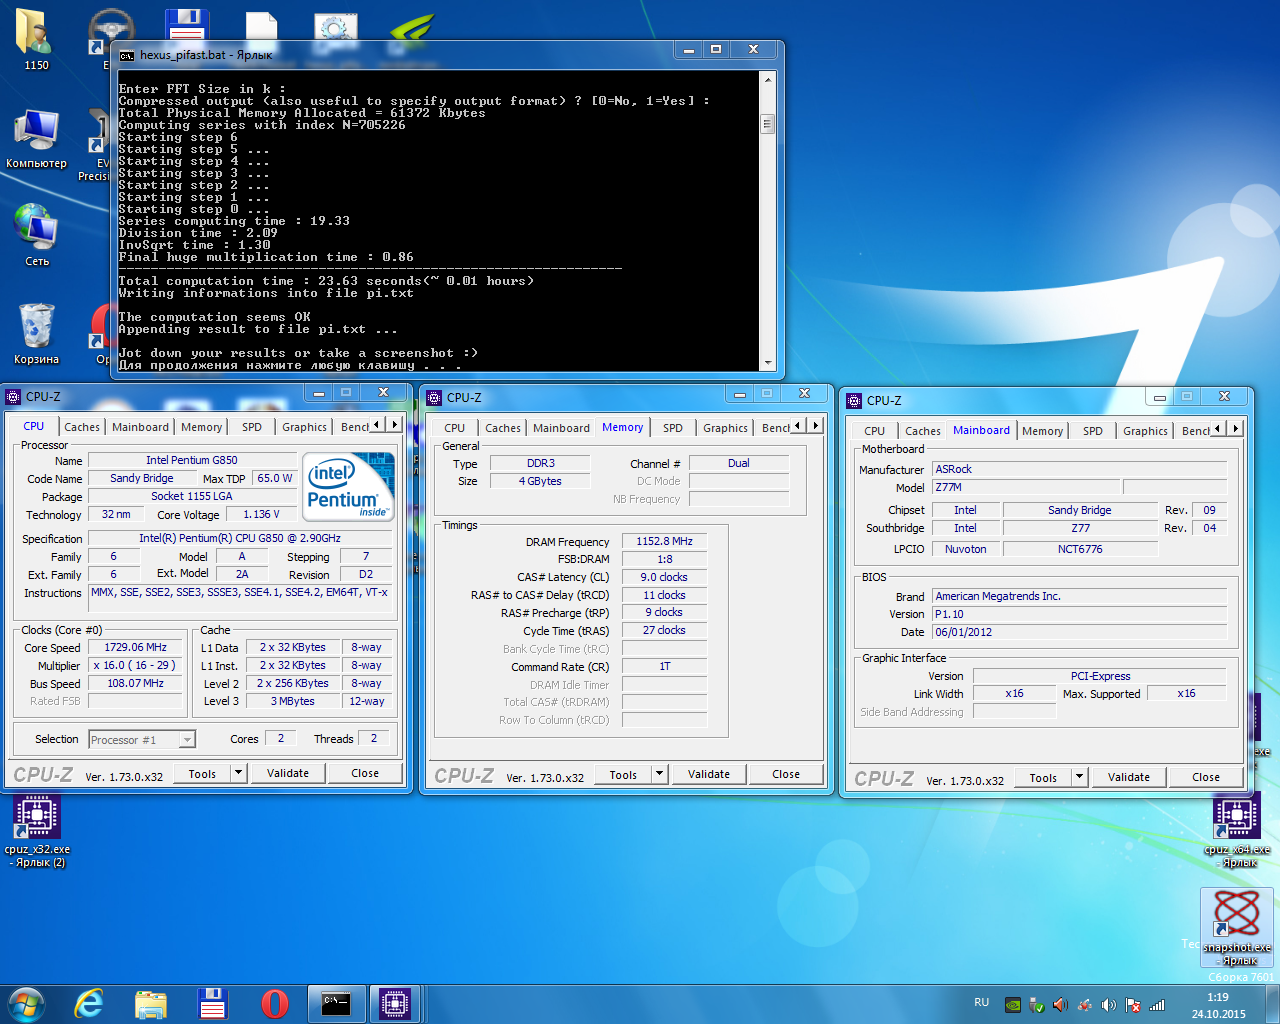Select Graphics tab in Memory window
The image size is (1280, 1024).
click(x=725, y=428)
